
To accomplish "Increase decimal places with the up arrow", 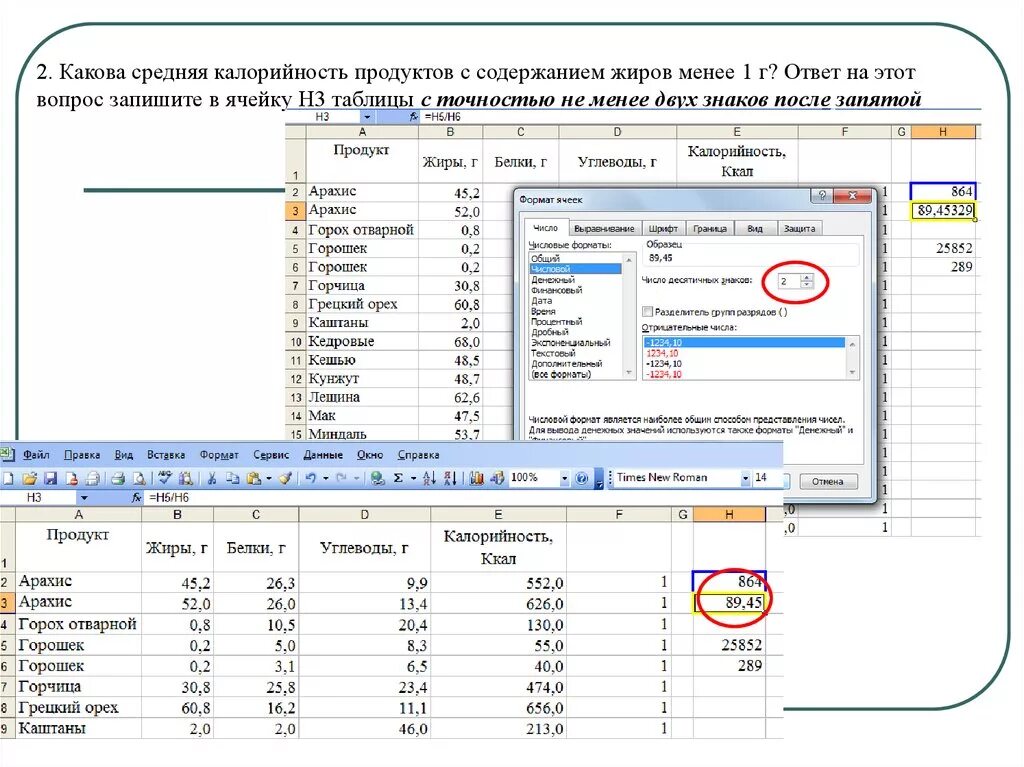I will coord(807,278).
